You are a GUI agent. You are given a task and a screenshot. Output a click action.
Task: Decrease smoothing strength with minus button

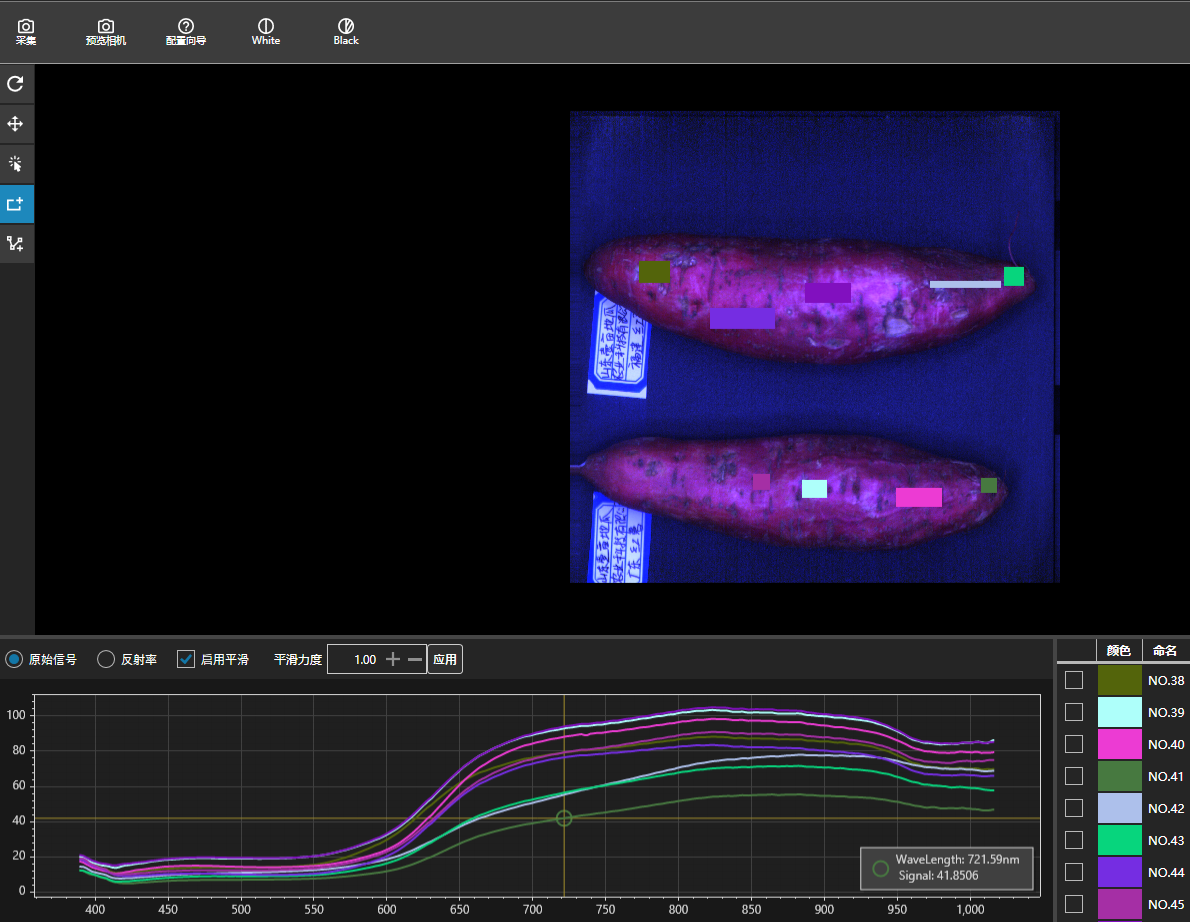point(415,660)
